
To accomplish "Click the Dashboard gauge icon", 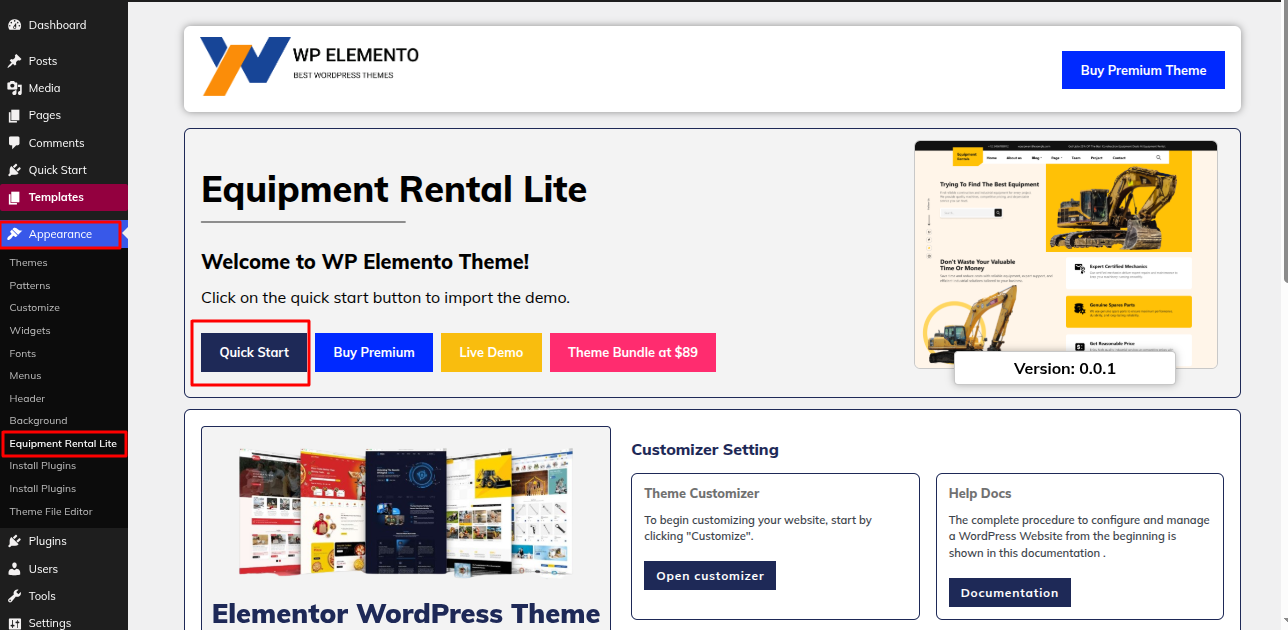I will coord(15,25).
